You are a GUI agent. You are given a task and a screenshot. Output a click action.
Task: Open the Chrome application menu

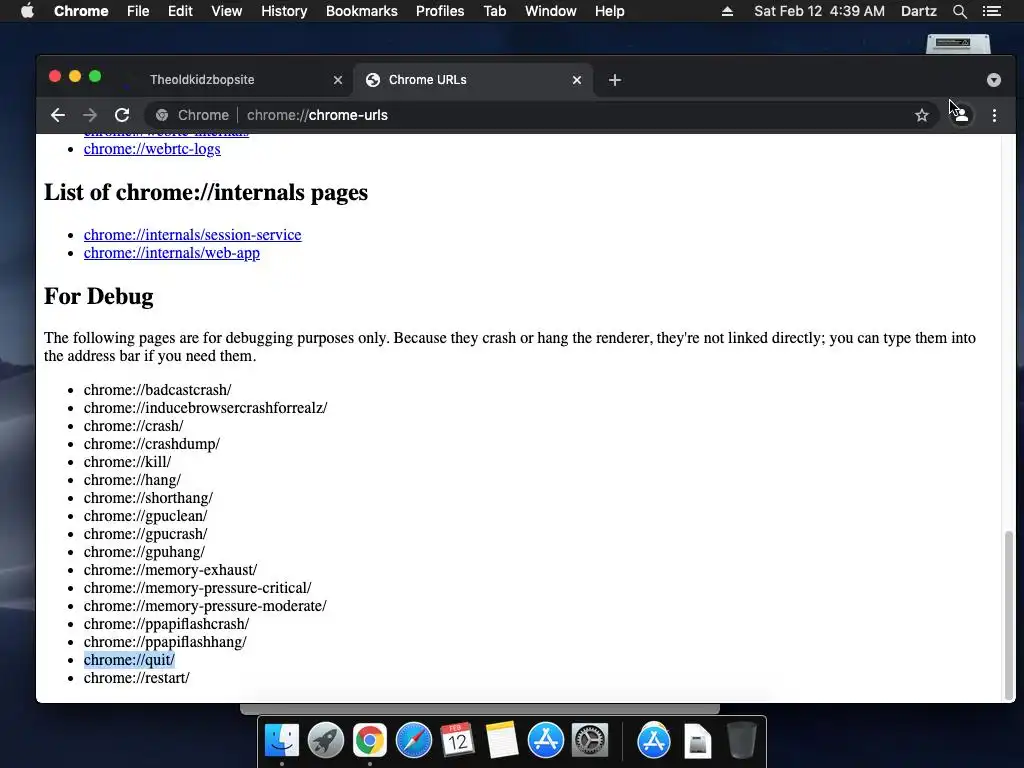point(81,11)
